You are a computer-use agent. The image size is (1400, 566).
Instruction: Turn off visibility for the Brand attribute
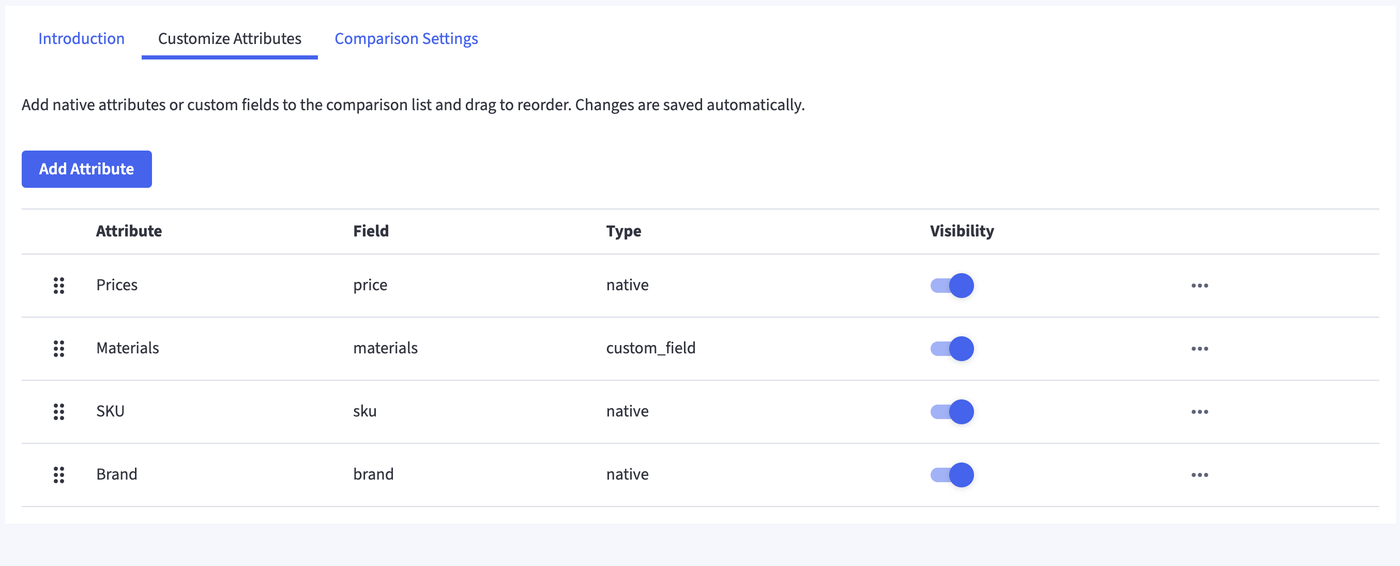pos(952,475)
